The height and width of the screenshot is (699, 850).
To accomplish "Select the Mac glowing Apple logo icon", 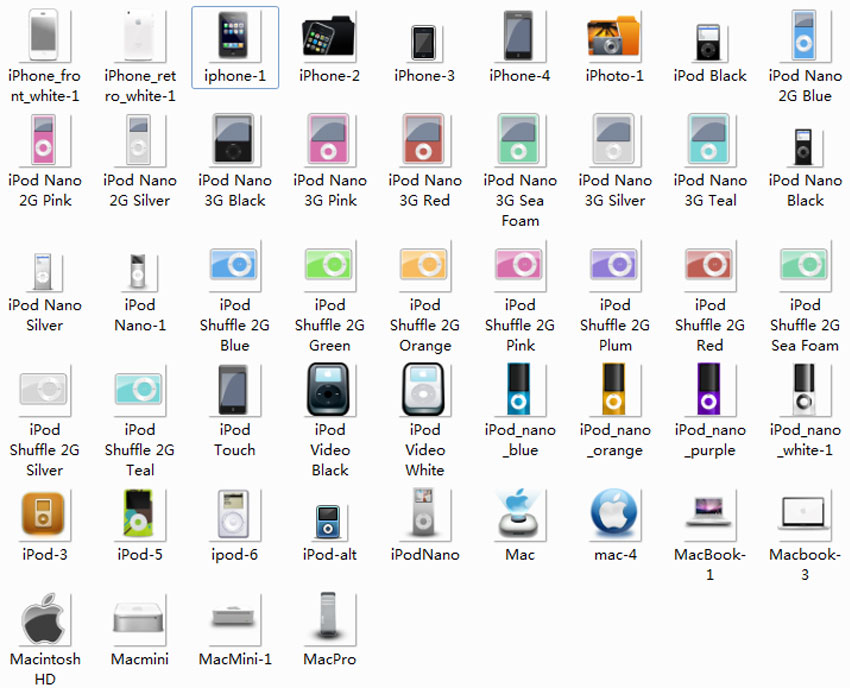I will click(x=519, y=513).
